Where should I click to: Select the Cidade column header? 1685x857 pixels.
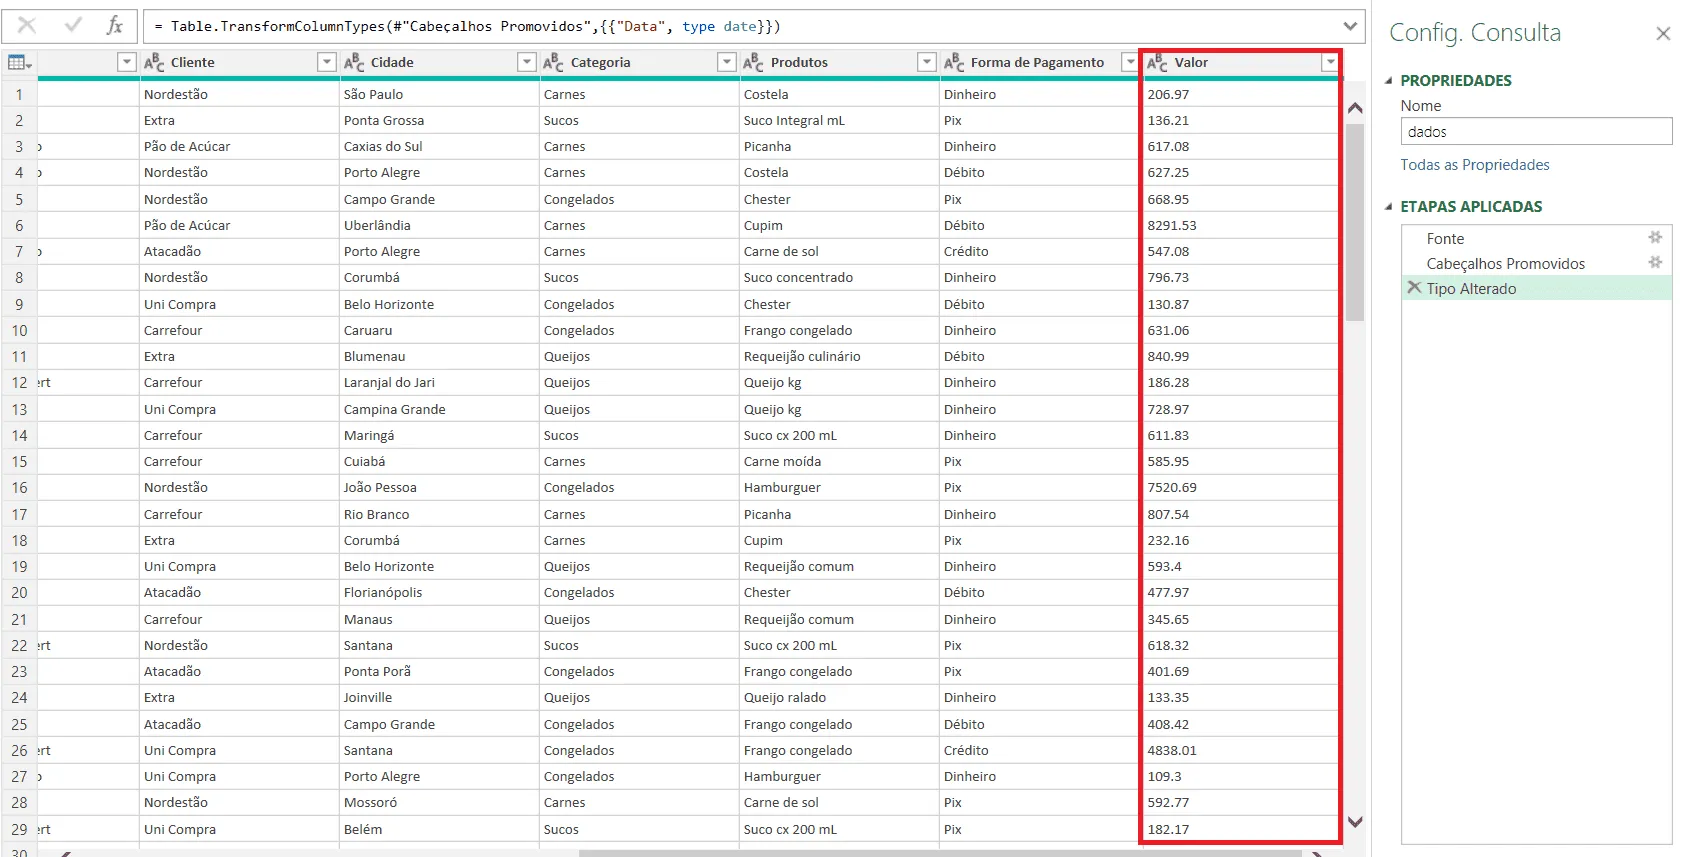pyautogui.click(x=438, y=63)
